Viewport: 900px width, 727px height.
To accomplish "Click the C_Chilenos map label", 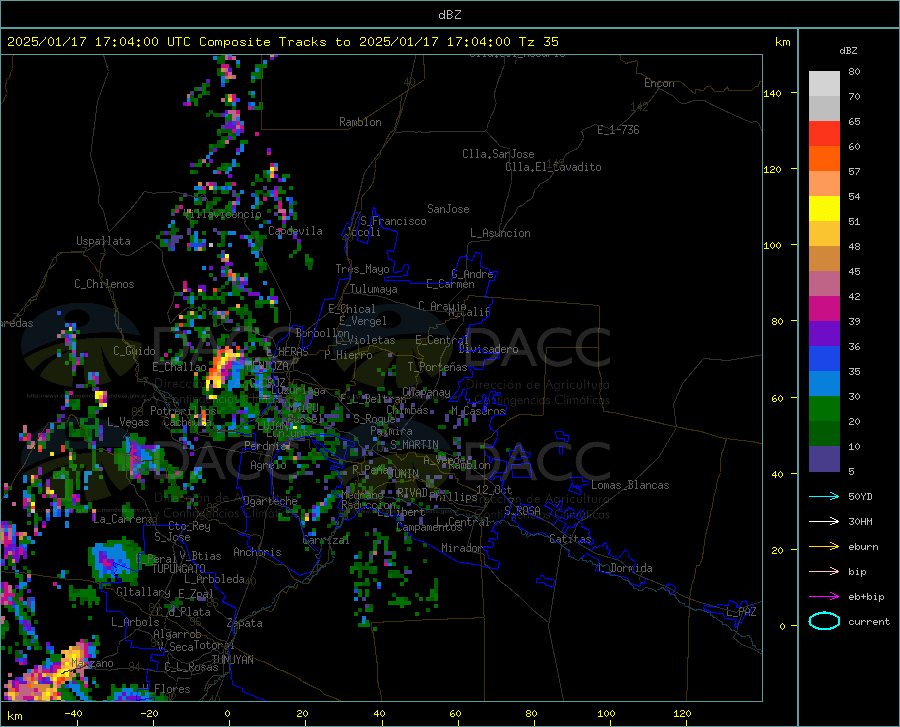I will click(x=104, y=284).
